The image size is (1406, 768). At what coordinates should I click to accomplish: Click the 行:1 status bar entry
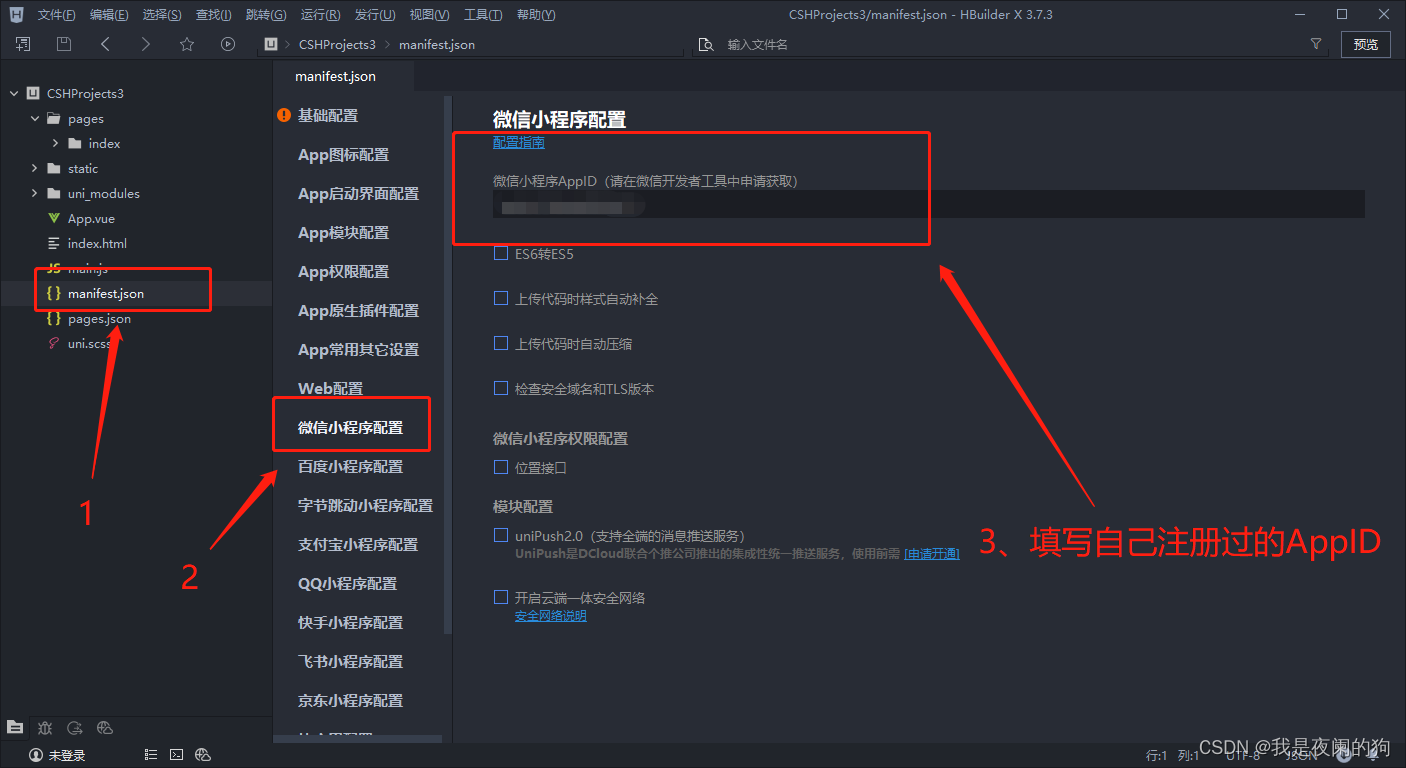[1156, 755]
